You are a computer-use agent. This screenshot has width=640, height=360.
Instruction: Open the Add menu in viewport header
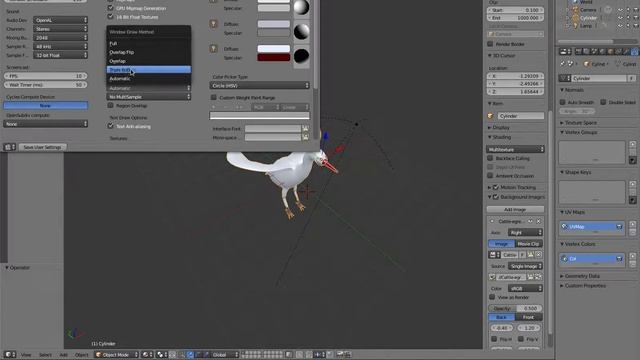coord(64,355)
